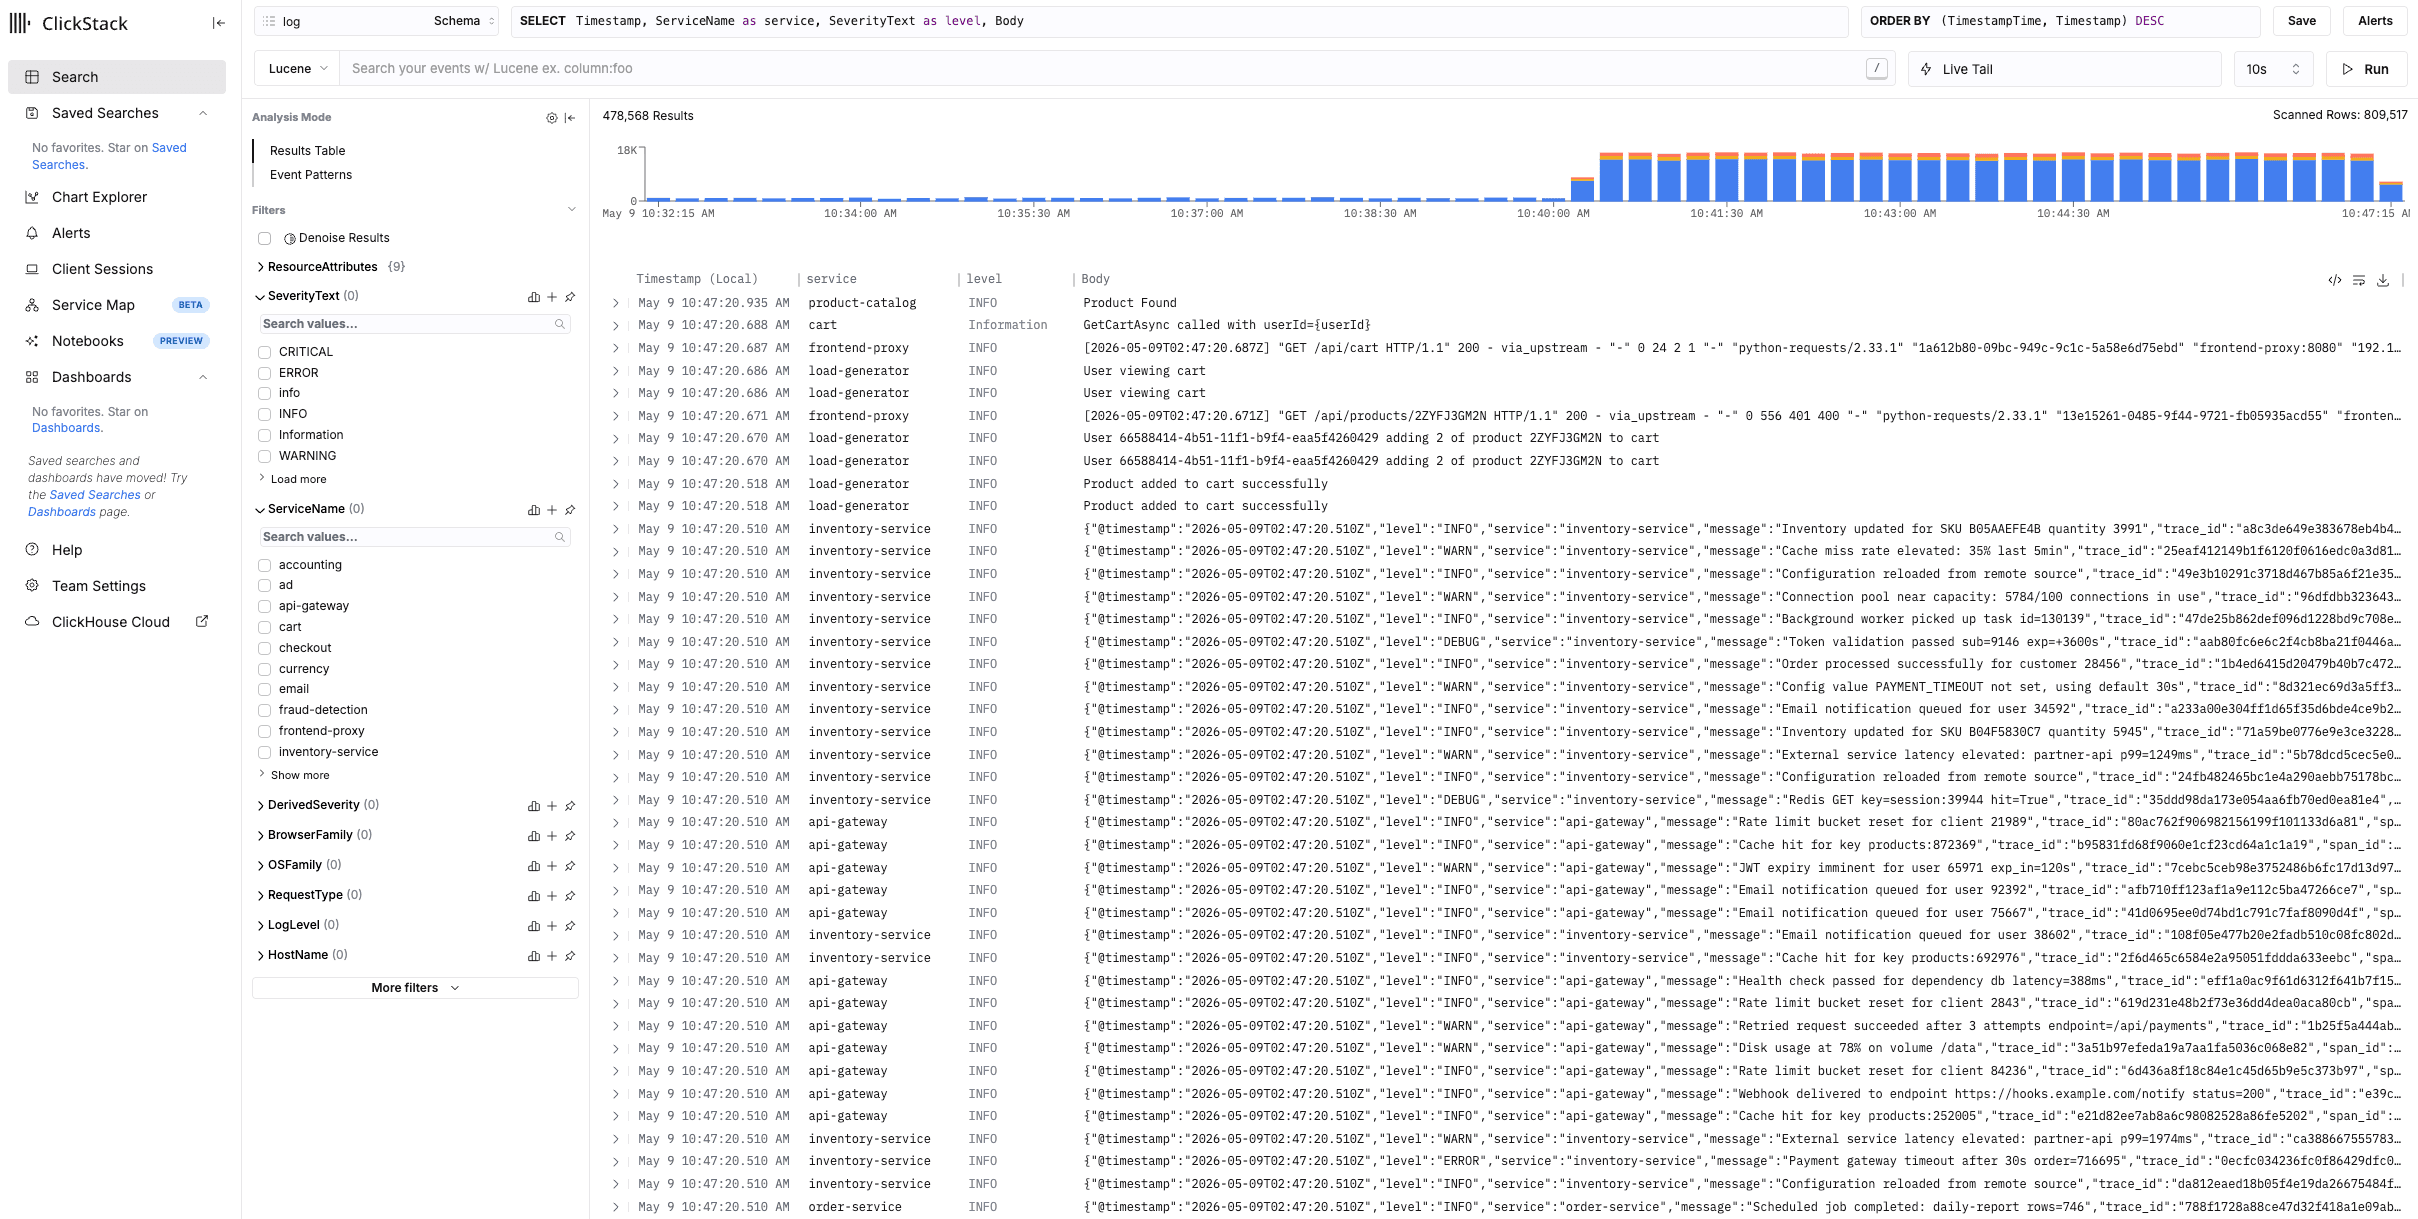Open the SQL/code view icon above results
Viewport: 2418px width, 1219px height.
(x=2334, y=280)
